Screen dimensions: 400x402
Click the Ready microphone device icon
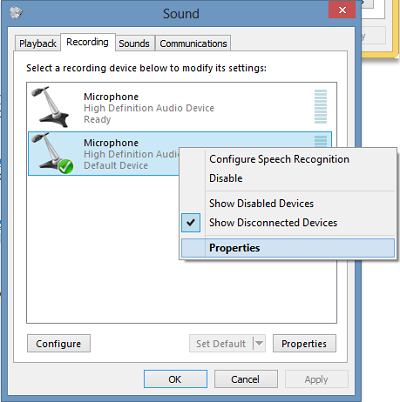(x=50, y=107)
